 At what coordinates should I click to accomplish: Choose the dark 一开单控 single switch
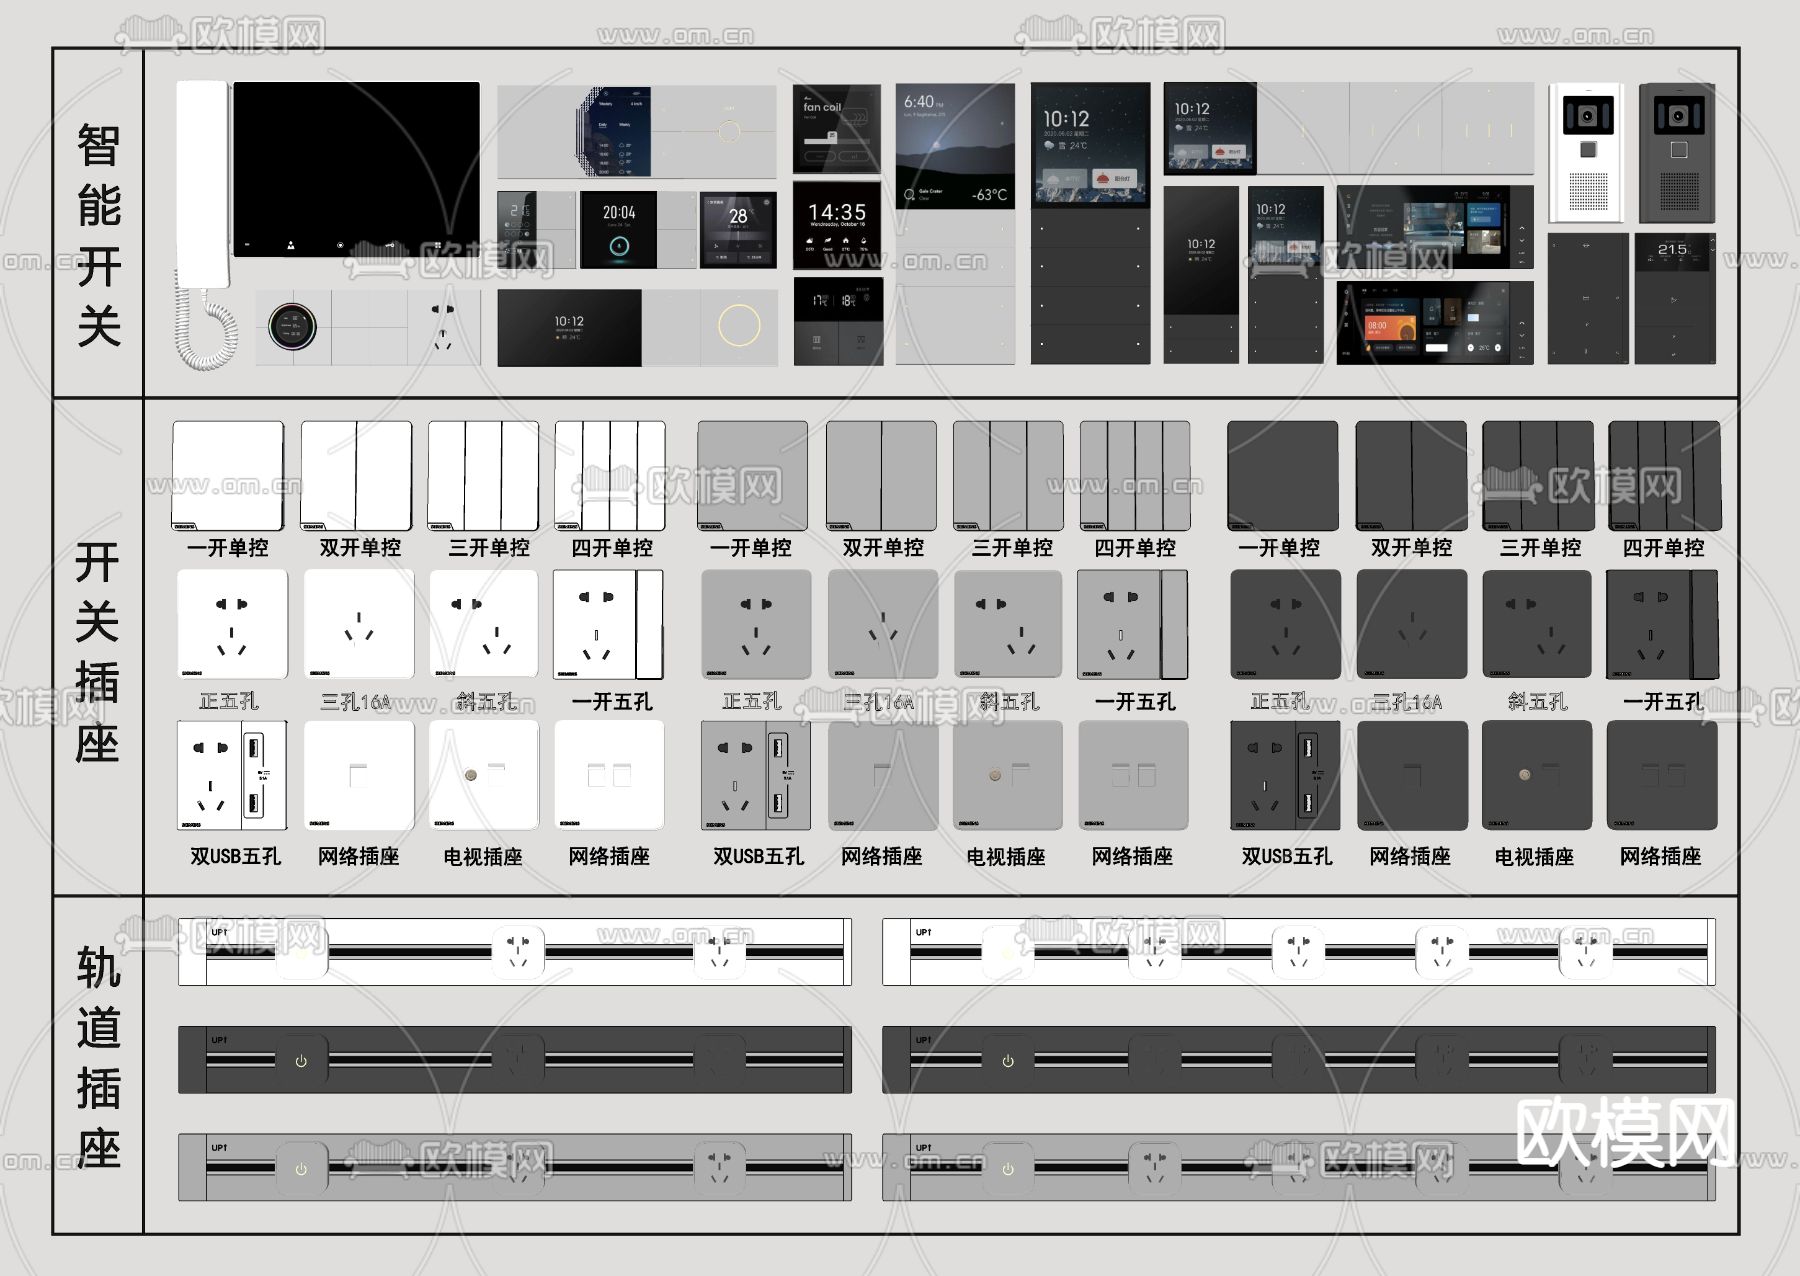[1283, 476]
